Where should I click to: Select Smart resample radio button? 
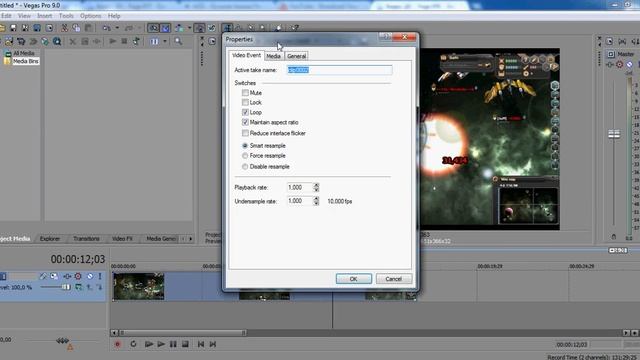pyautogui.click(x=245, y=146)
